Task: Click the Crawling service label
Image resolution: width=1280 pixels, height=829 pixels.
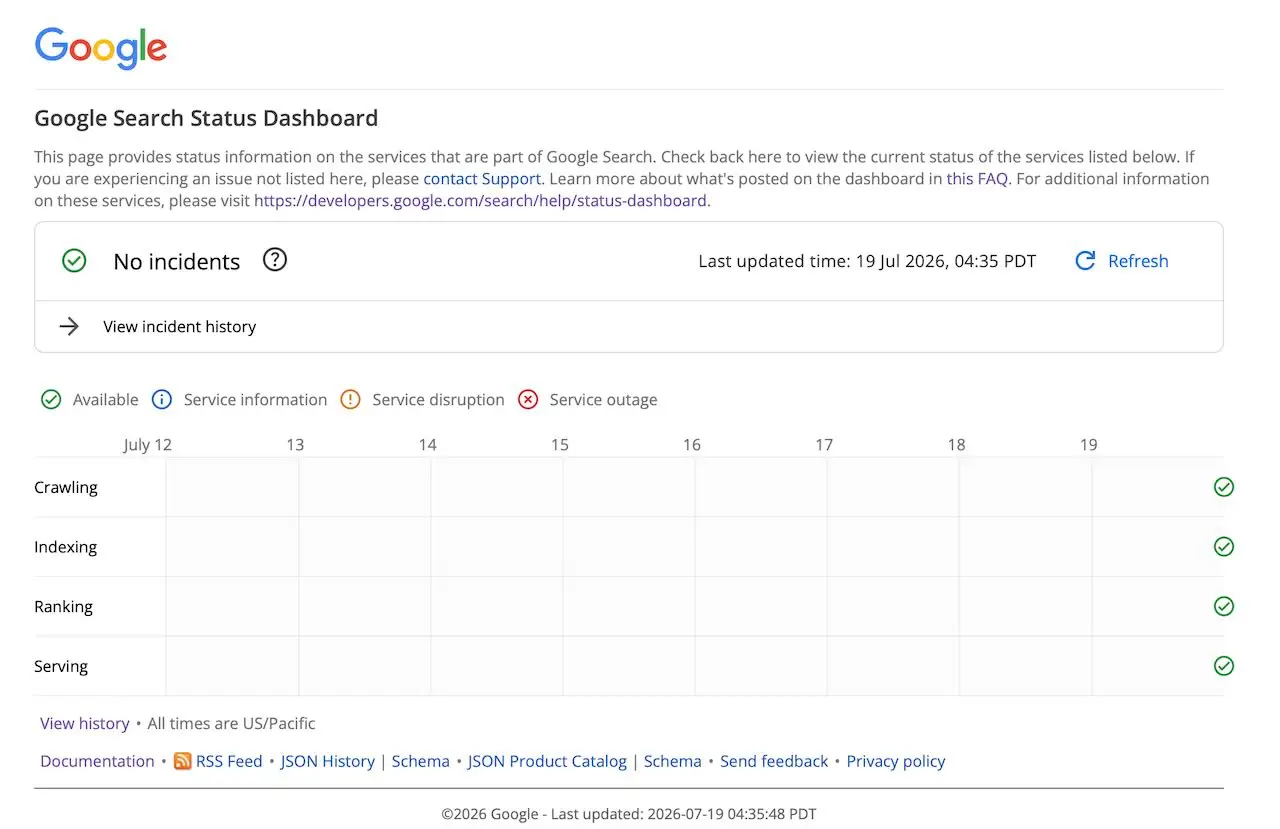Action: (x=66, y=487)
